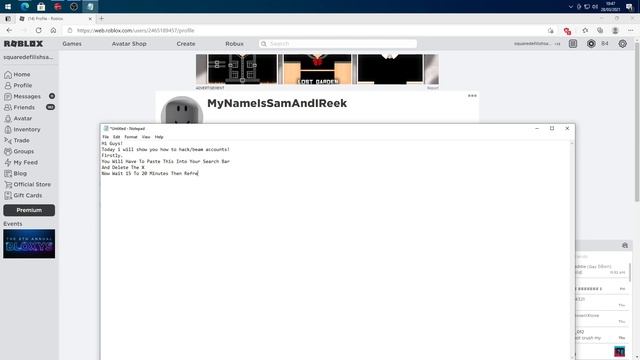This screenshot has height=360, width=640.
Task: Open the Roblox chat panel settings icon
Action: 625,245
